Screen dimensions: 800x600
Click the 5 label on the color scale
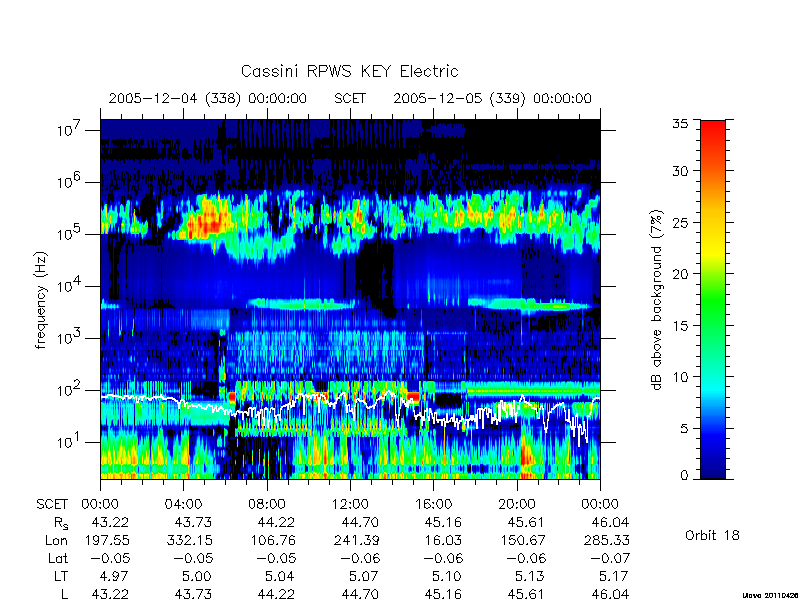pos(684,428)
